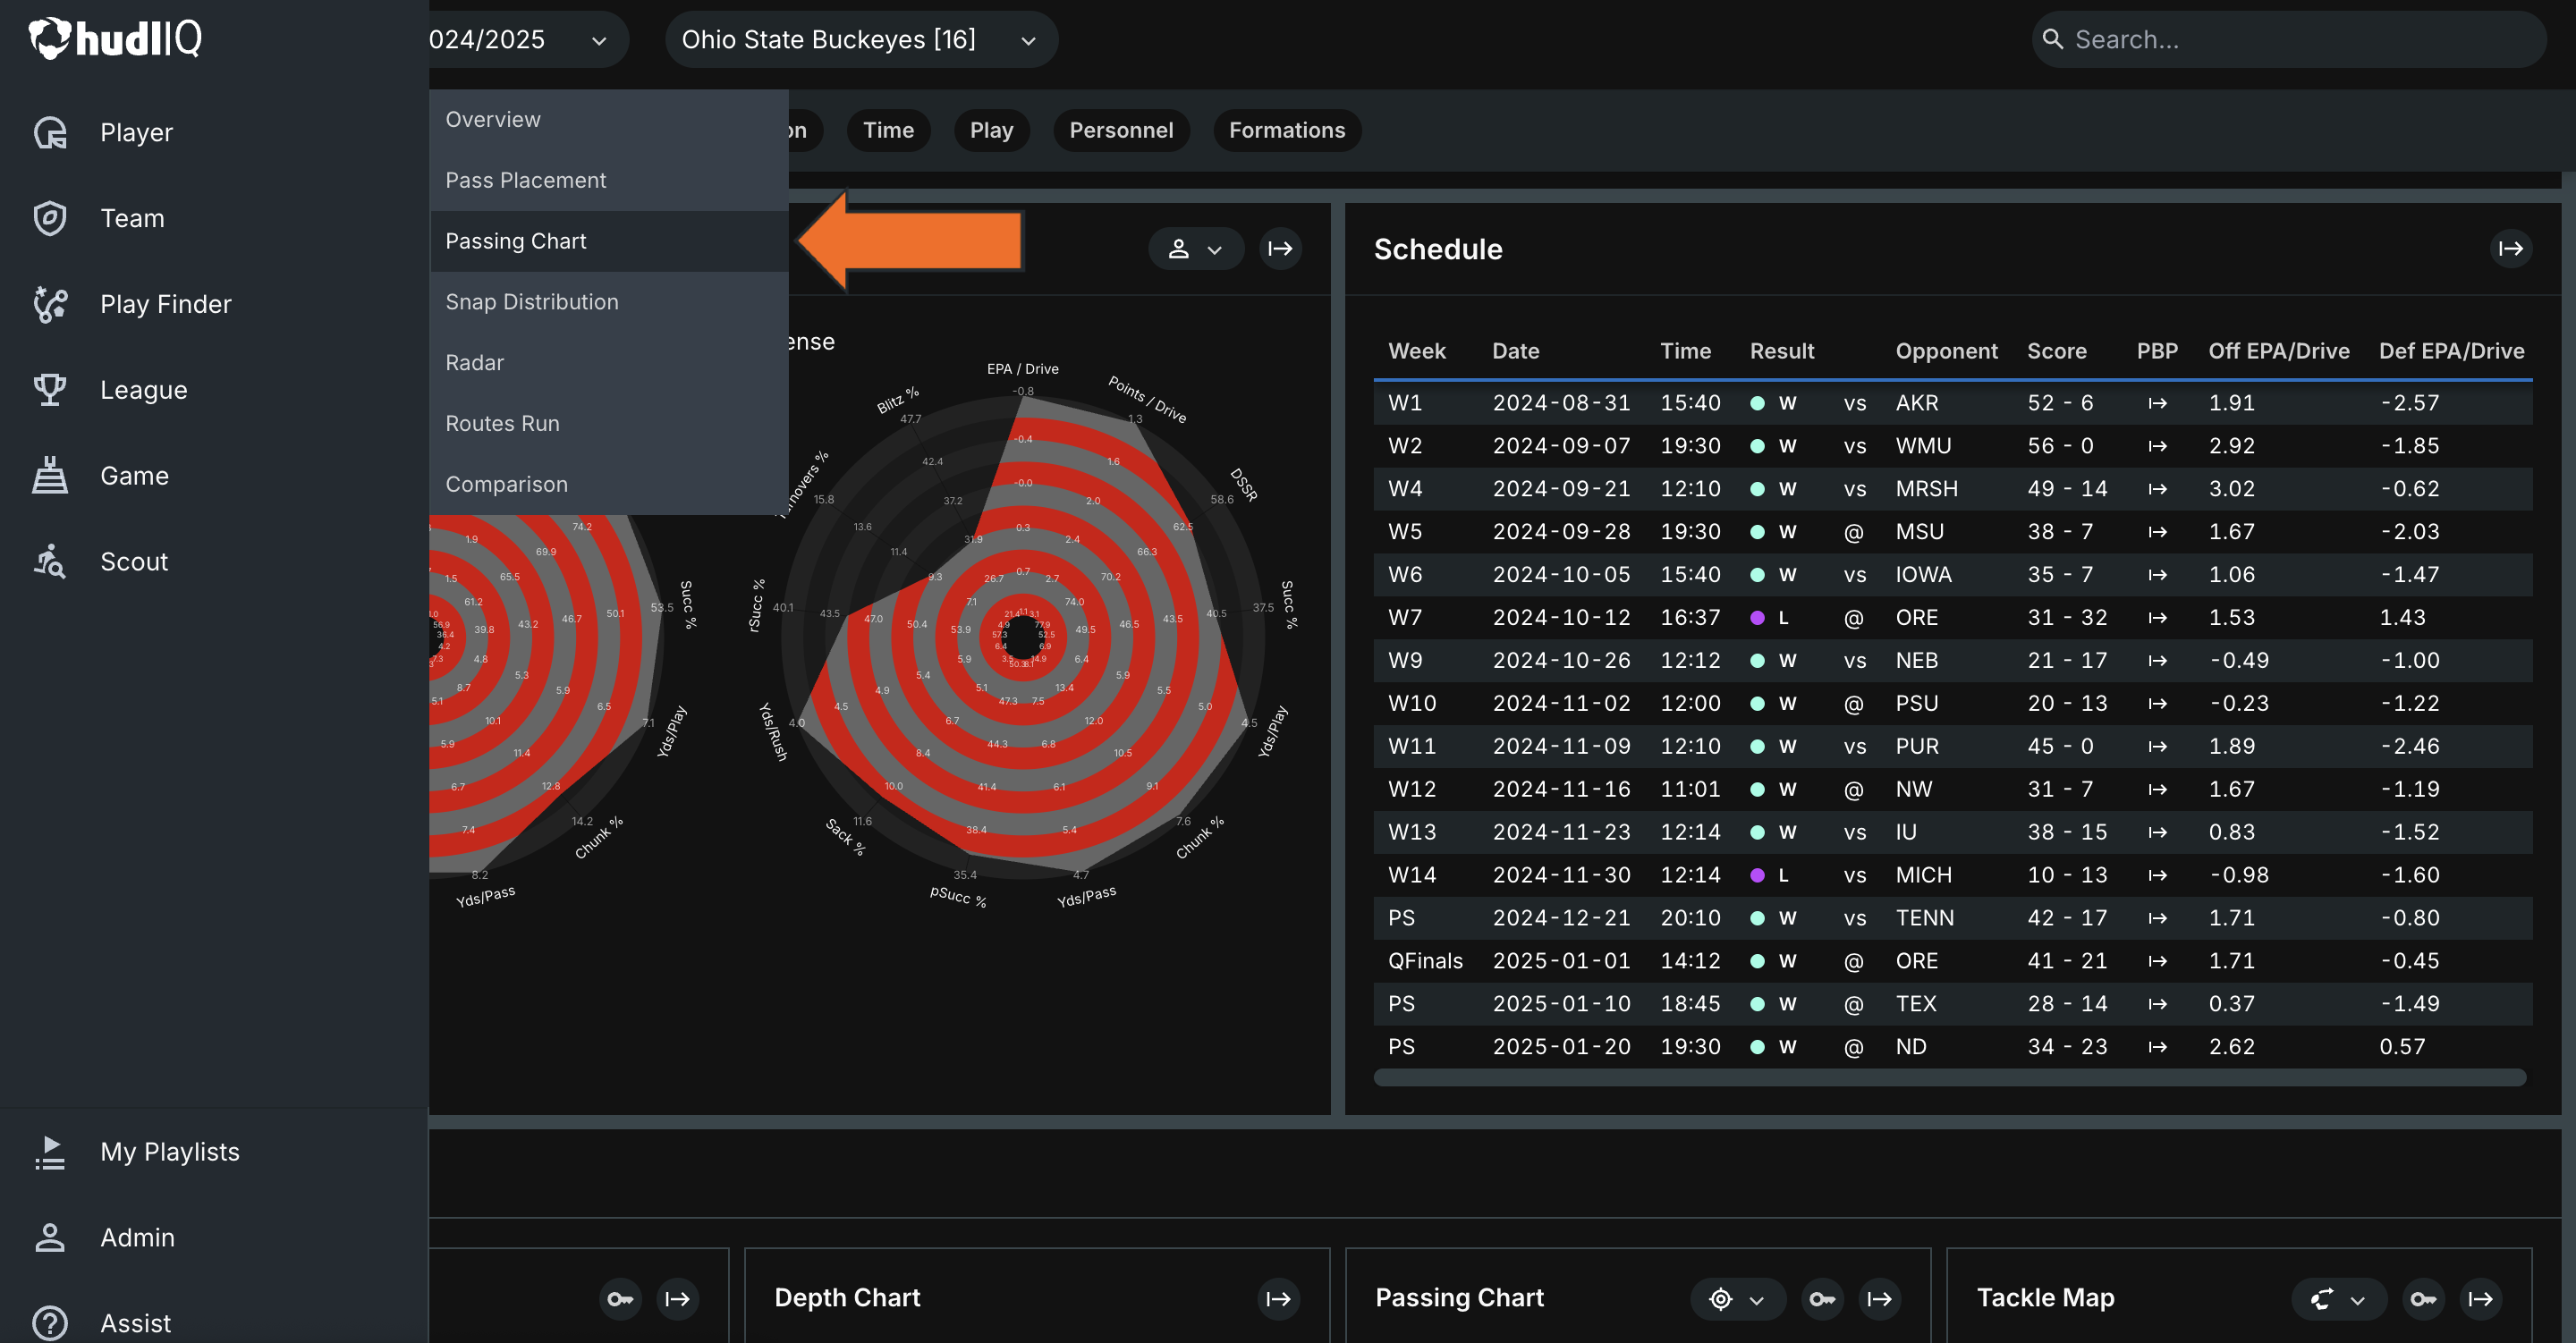Click the hudlIQ logo
The image size is (2576, 1343).
point(115,39)
